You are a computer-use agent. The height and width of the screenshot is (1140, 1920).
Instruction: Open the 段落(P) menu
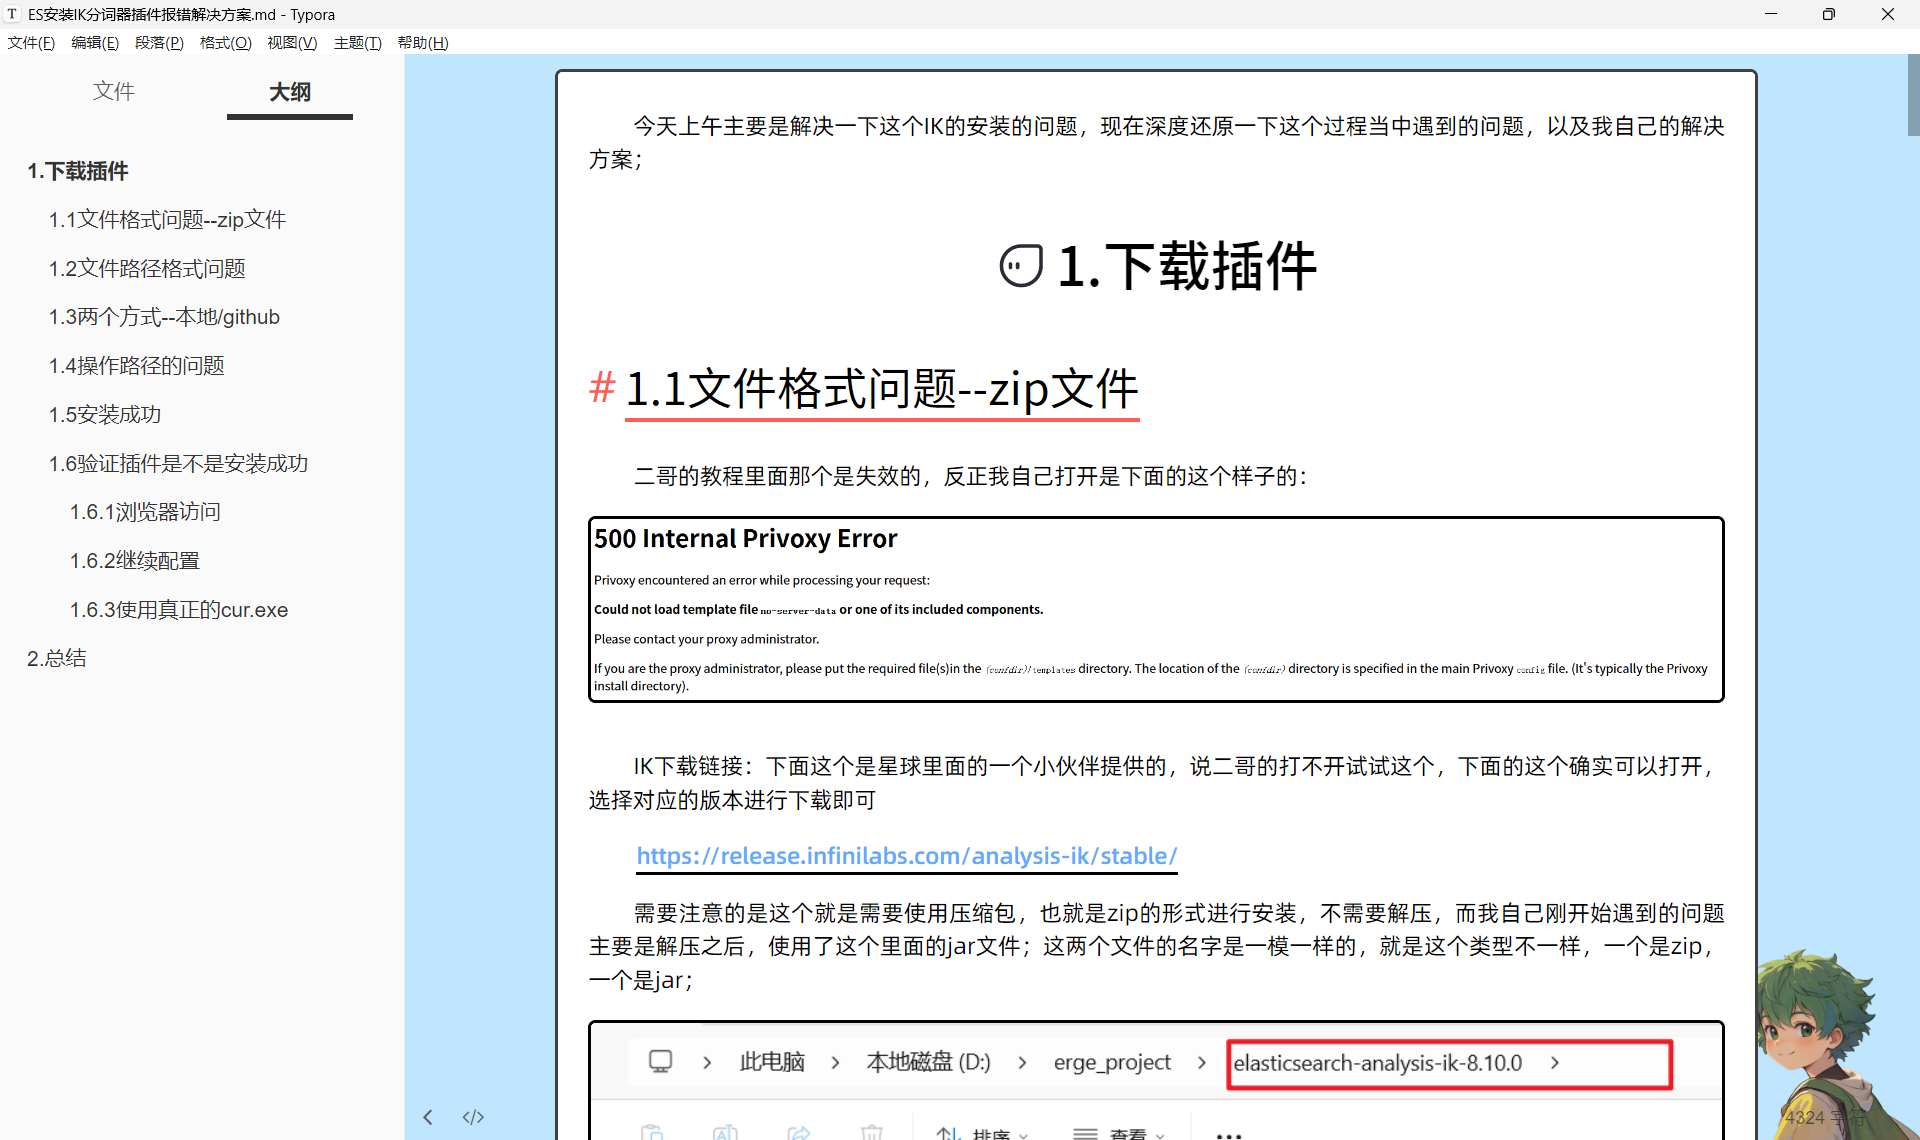pos(159,43)
